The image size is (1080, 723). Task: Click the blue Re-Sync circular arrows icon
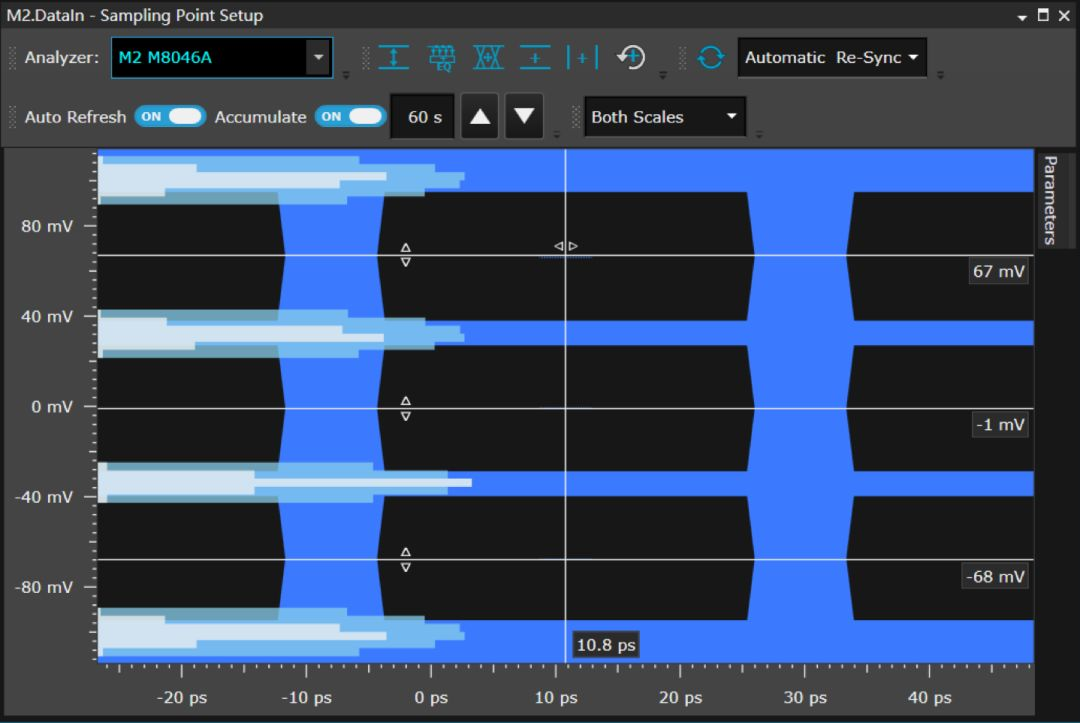tap(711, 57)
